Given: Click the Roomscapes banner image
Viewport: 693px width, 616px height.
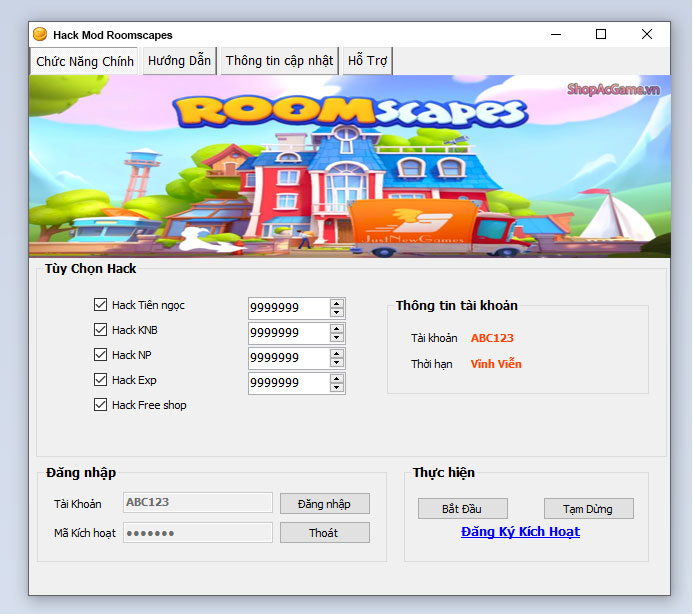Looking at the screenshot, I should [x=350, y=166].
